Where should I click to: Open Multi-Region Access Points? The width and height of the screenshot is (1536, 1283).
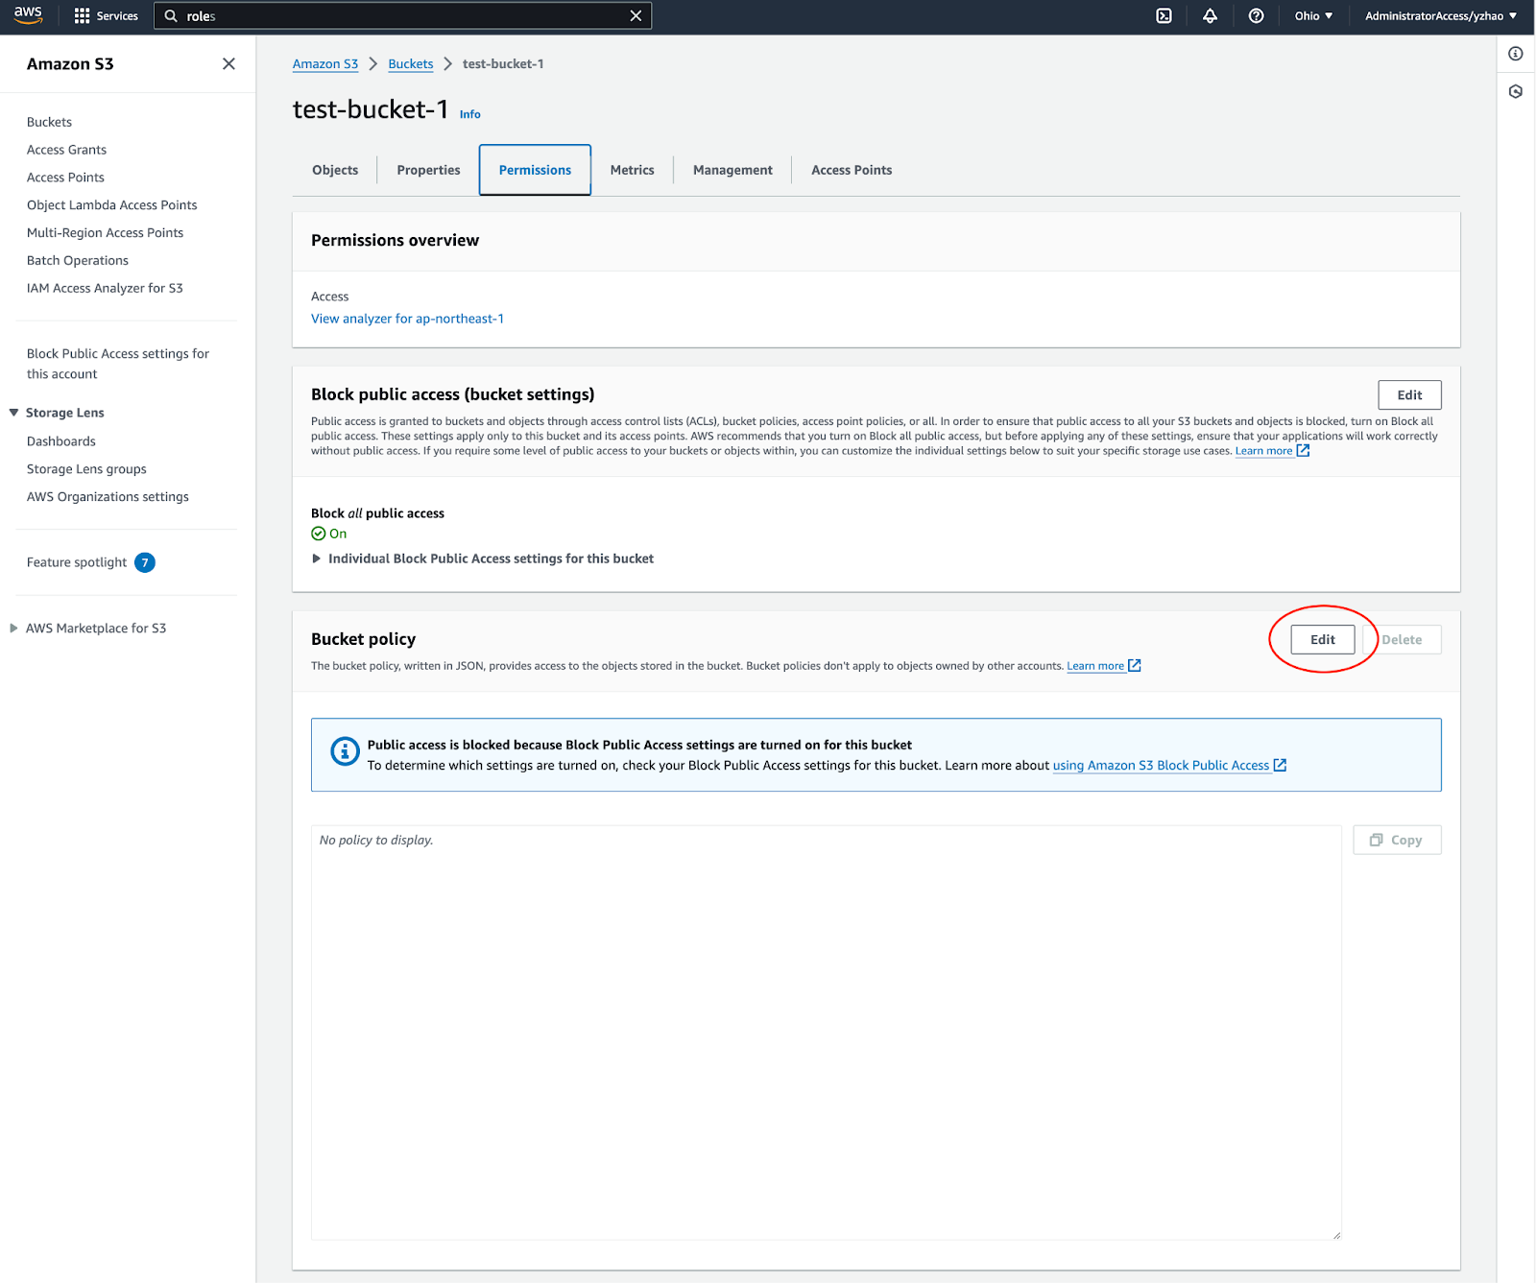point(105,233)
